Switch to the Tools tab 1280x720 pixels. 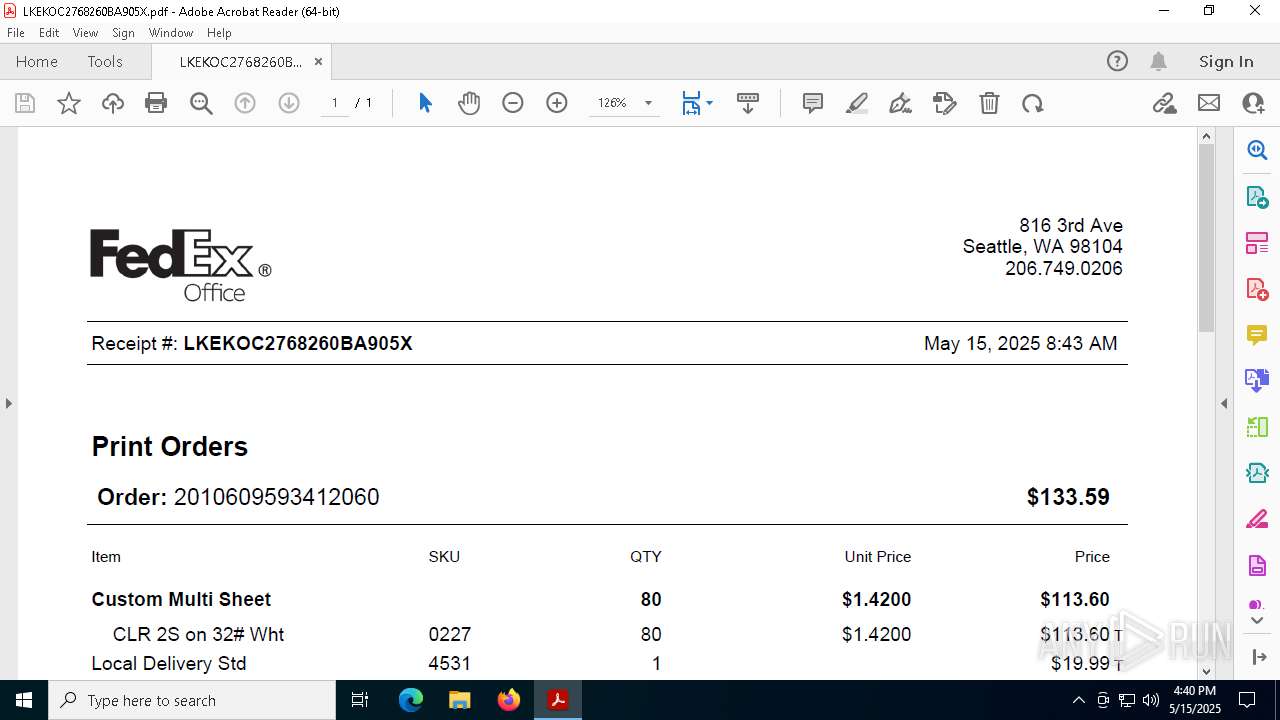click(105, 61)
